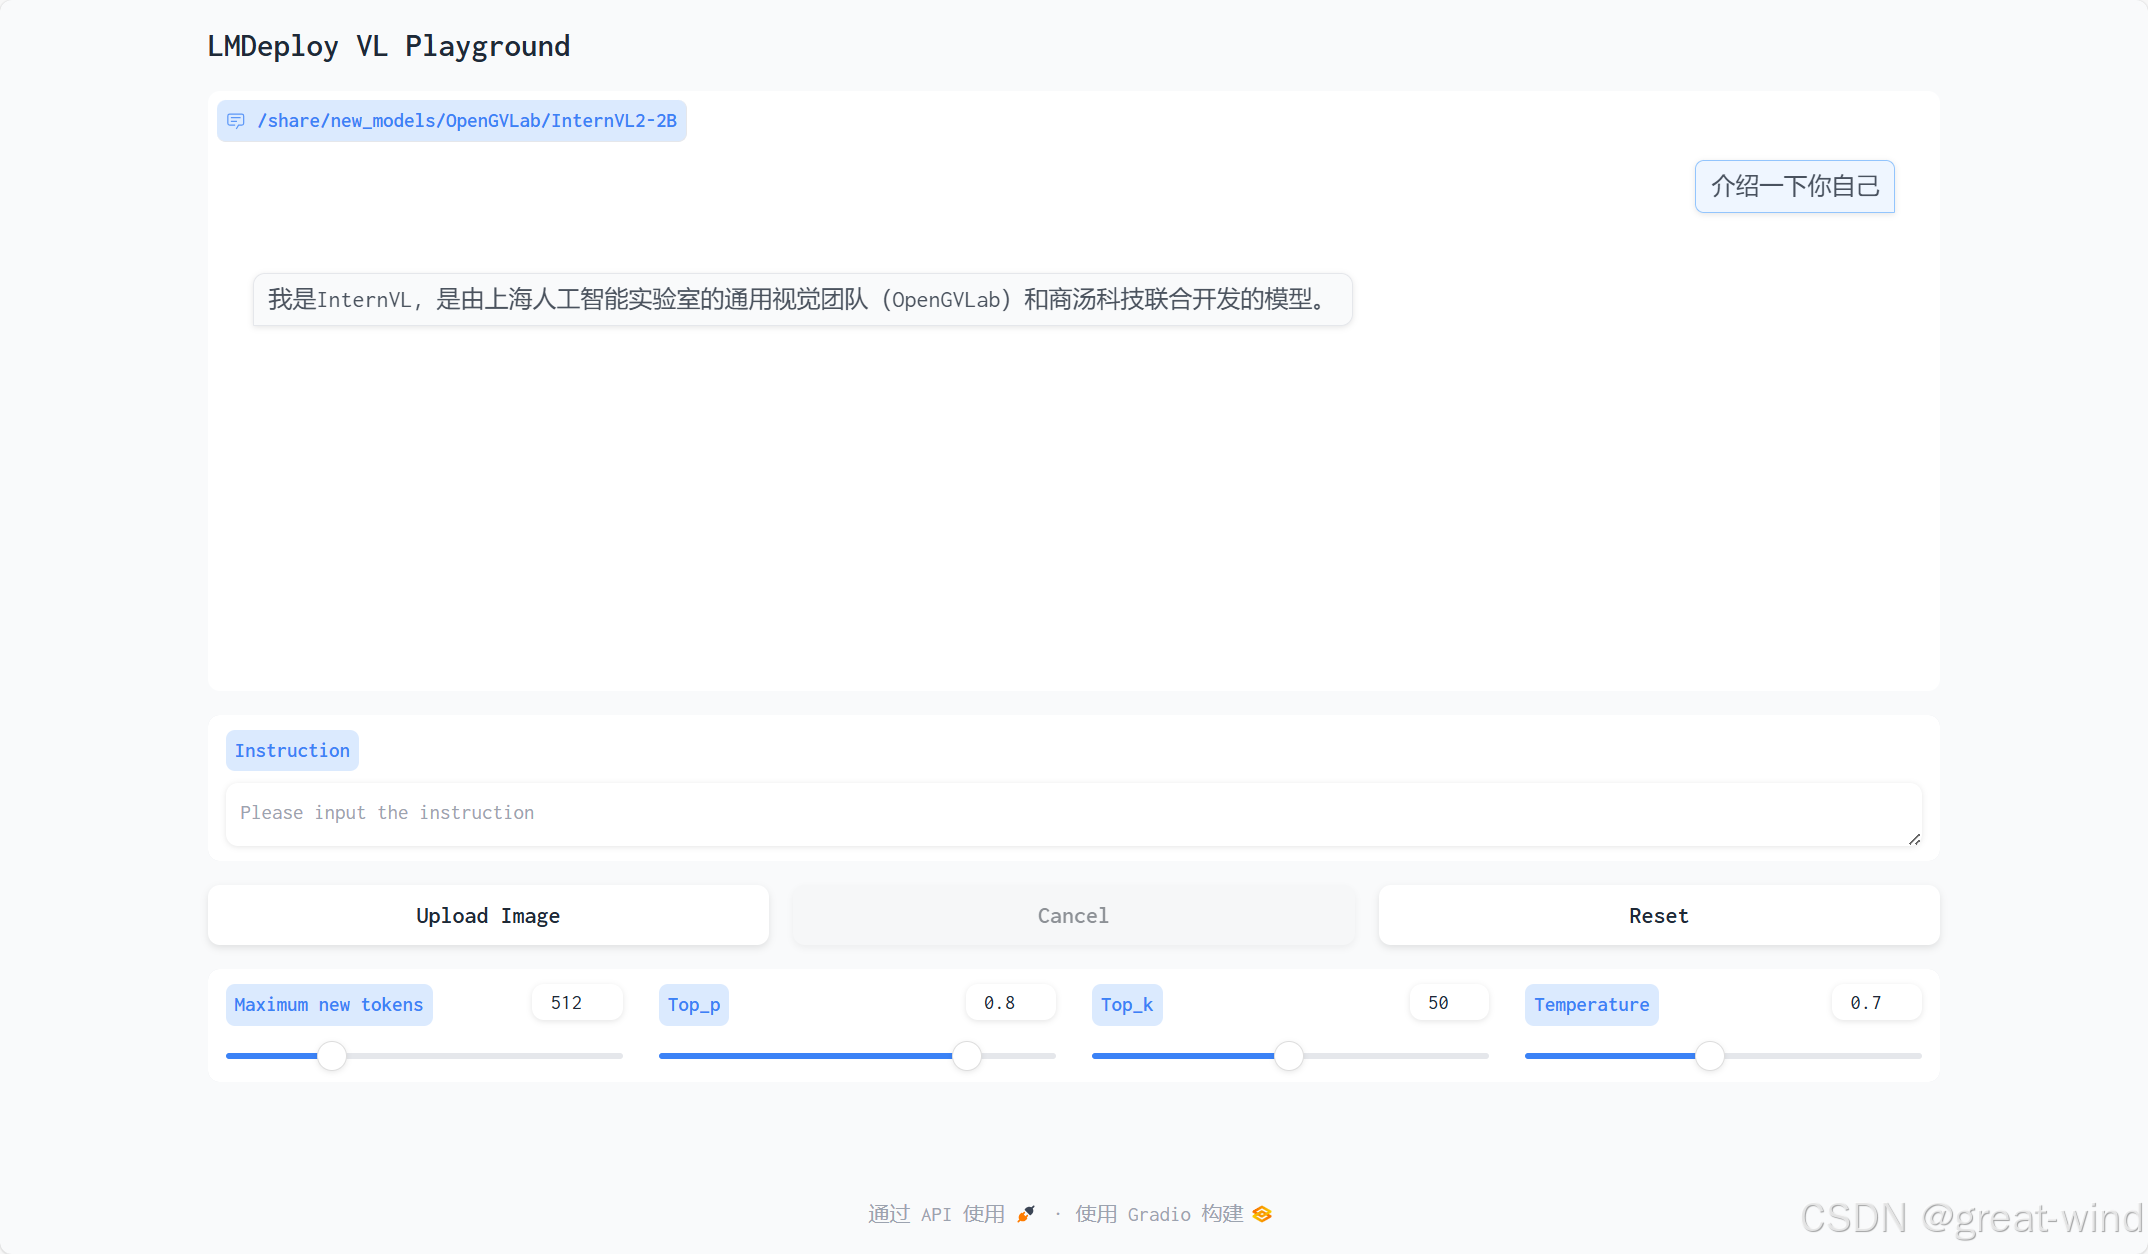The image size is (2148, 1254).
Task: Click the Instruction text input field
Action: tap(1072, 813)
